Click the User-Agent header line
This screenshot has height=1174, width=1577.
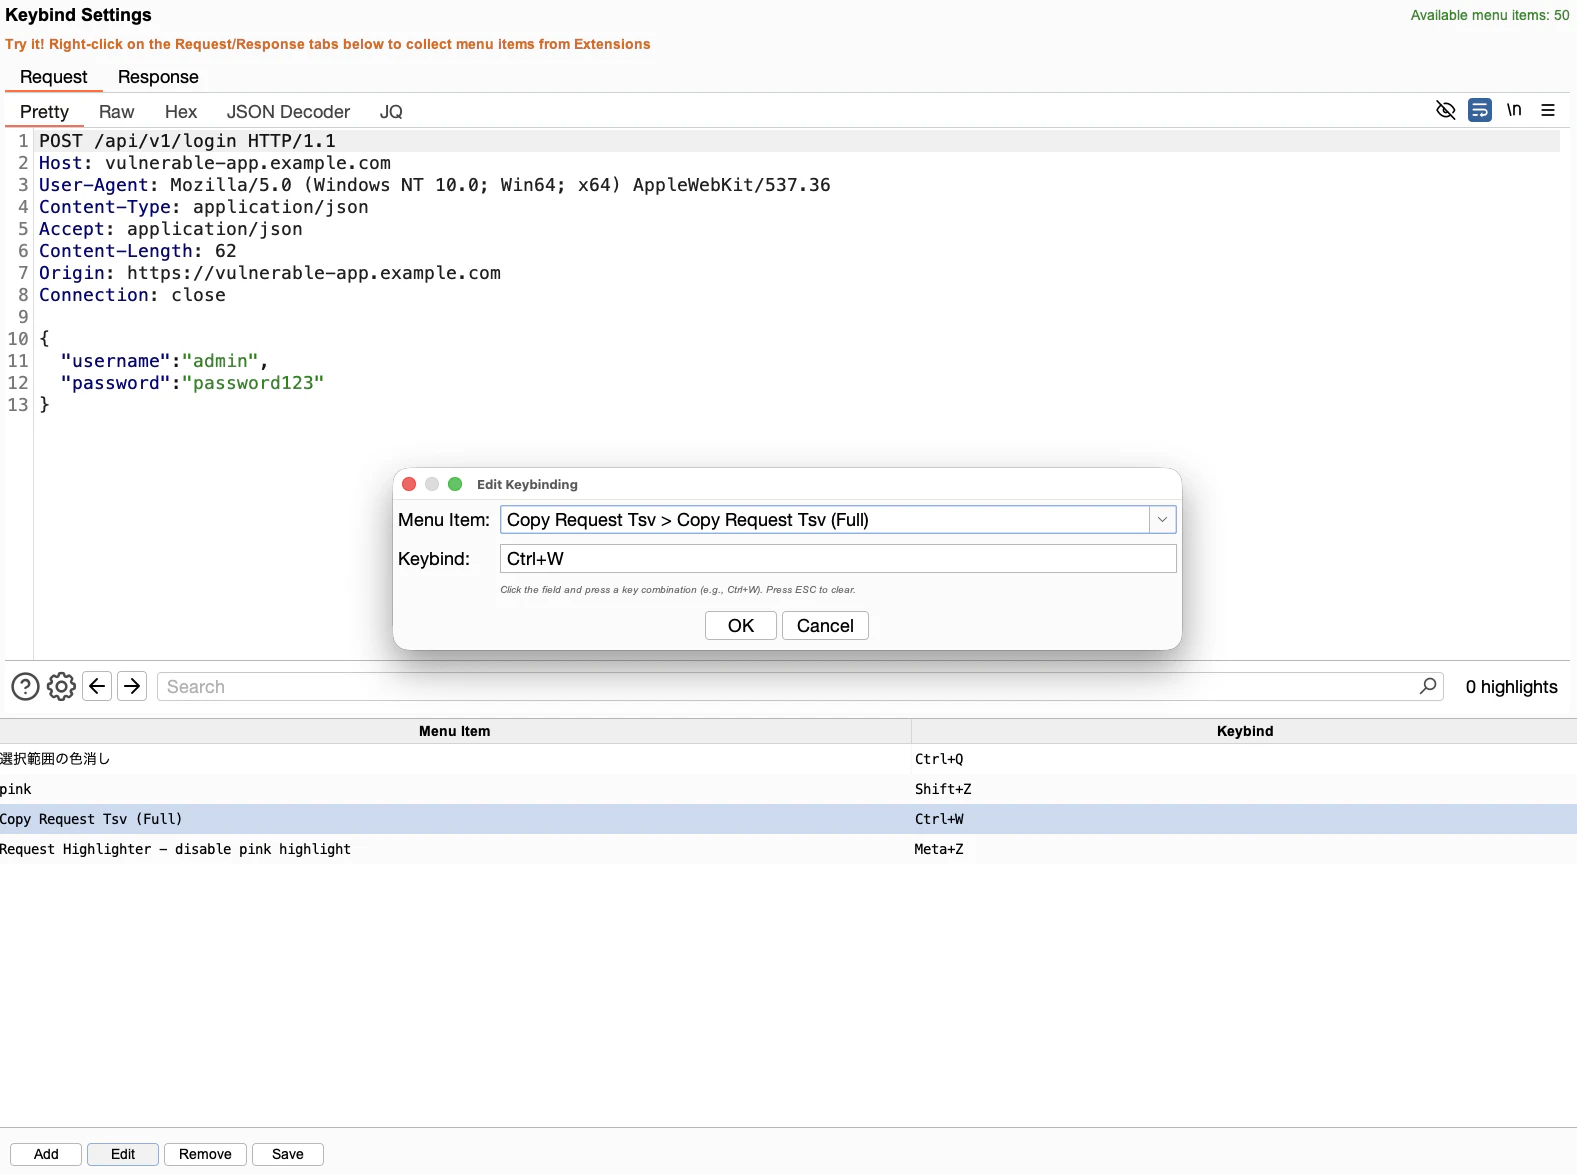point(435,185)
